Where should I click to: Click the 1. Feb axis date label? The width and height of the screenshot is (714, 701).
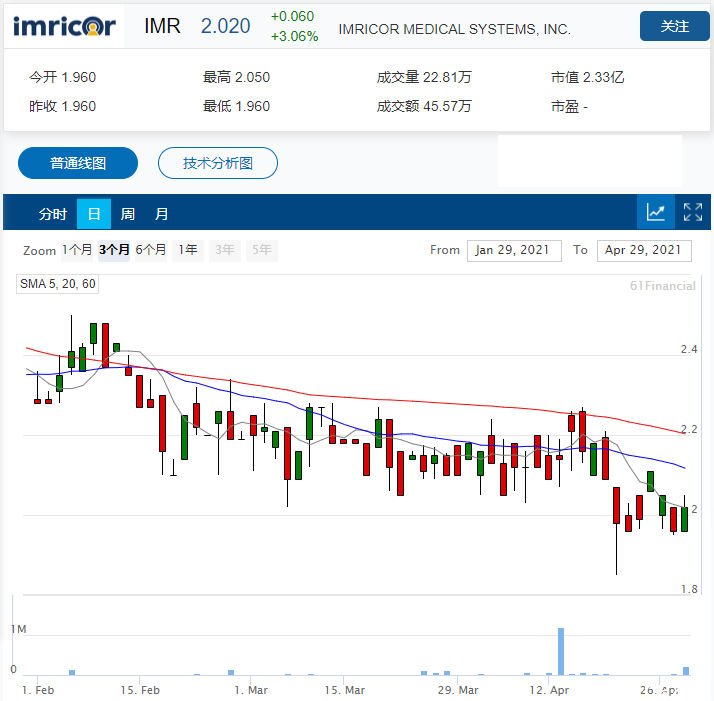(x=38, y=690)
